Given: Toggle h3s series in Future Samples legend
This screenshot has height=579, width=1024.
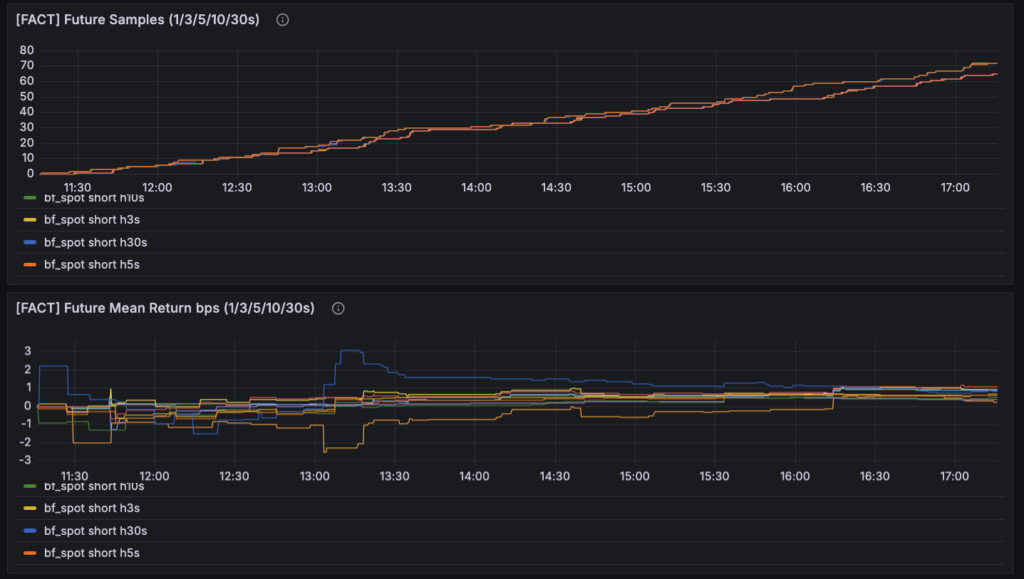Looking at the screenshot, I should [x=89, y=220].
